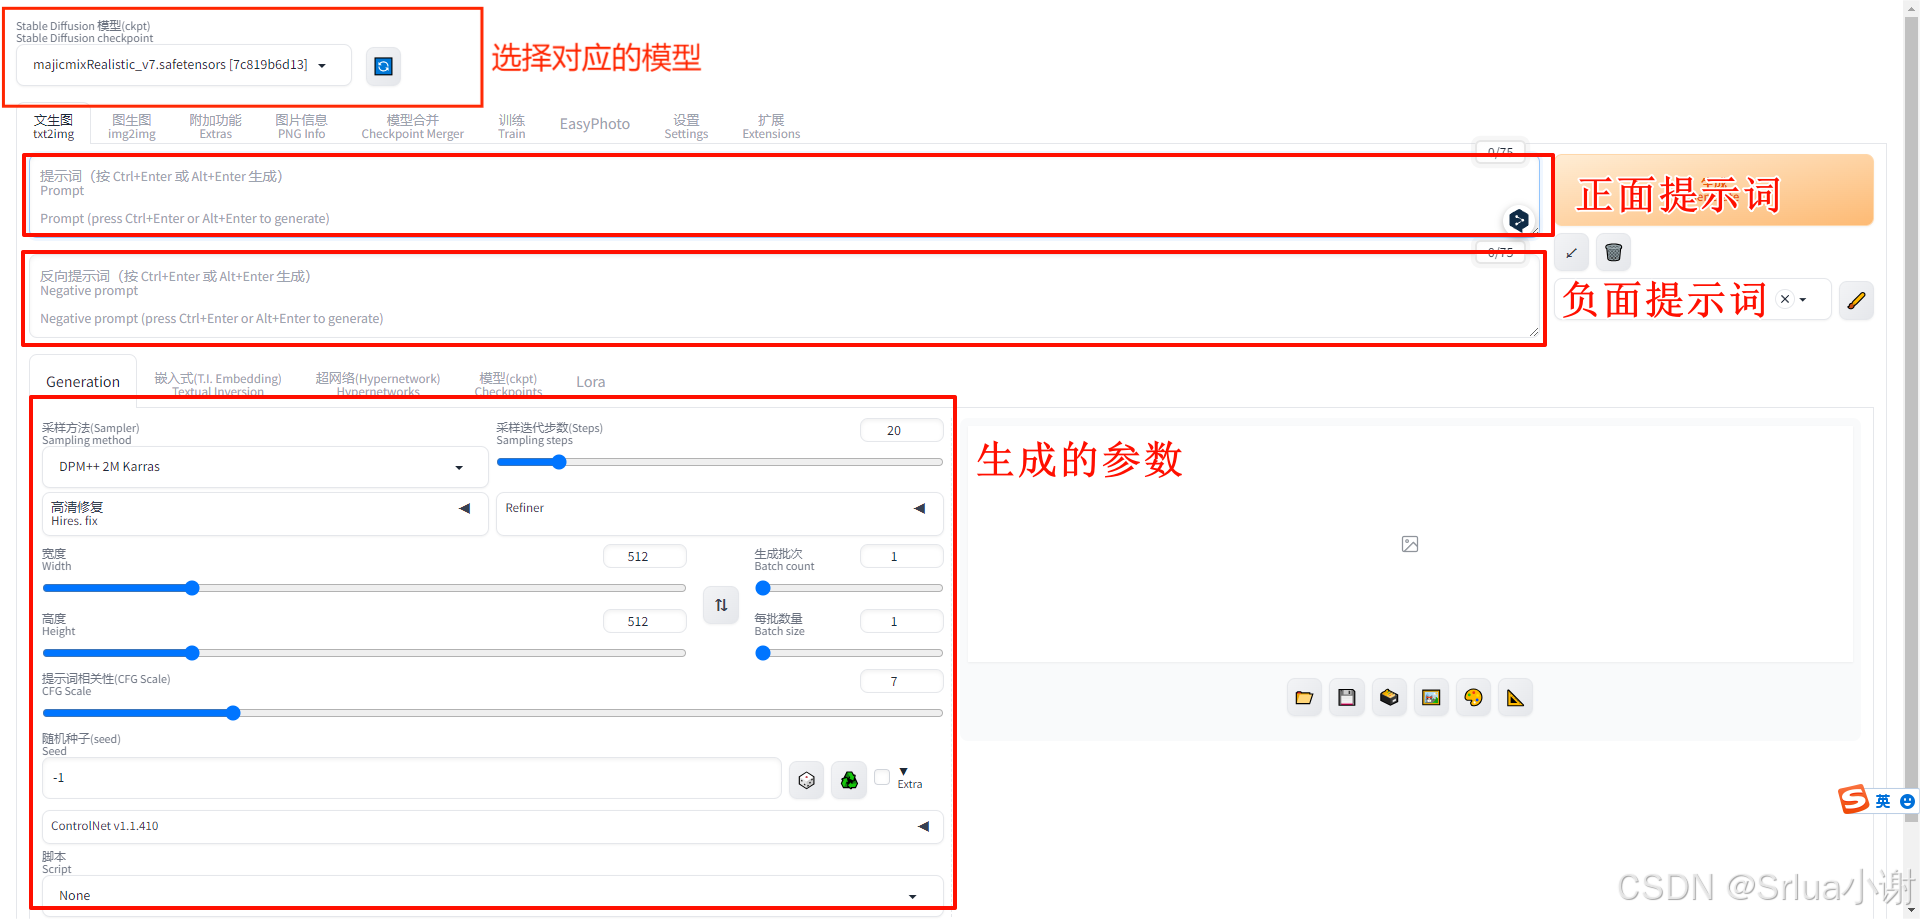Viewport: 1920px width, 919px height.
Task: Open the Checkpoints sub-tab
Action: [x=508, y=384]
